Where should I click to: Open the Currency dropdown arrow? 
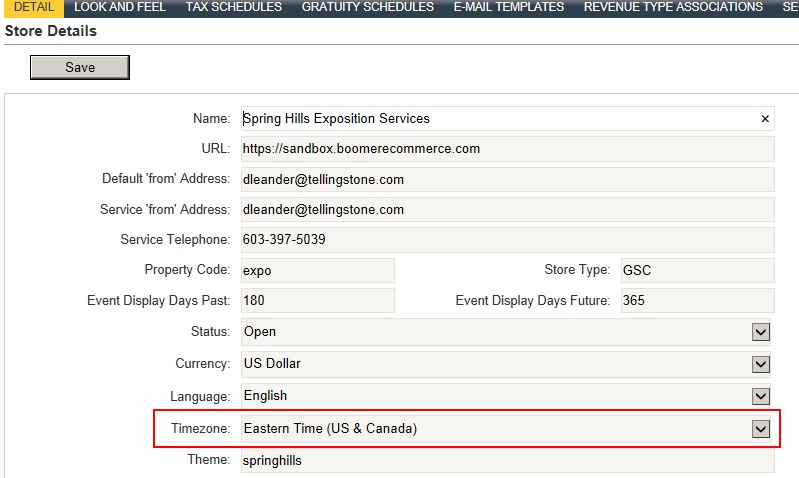point(761,364)
